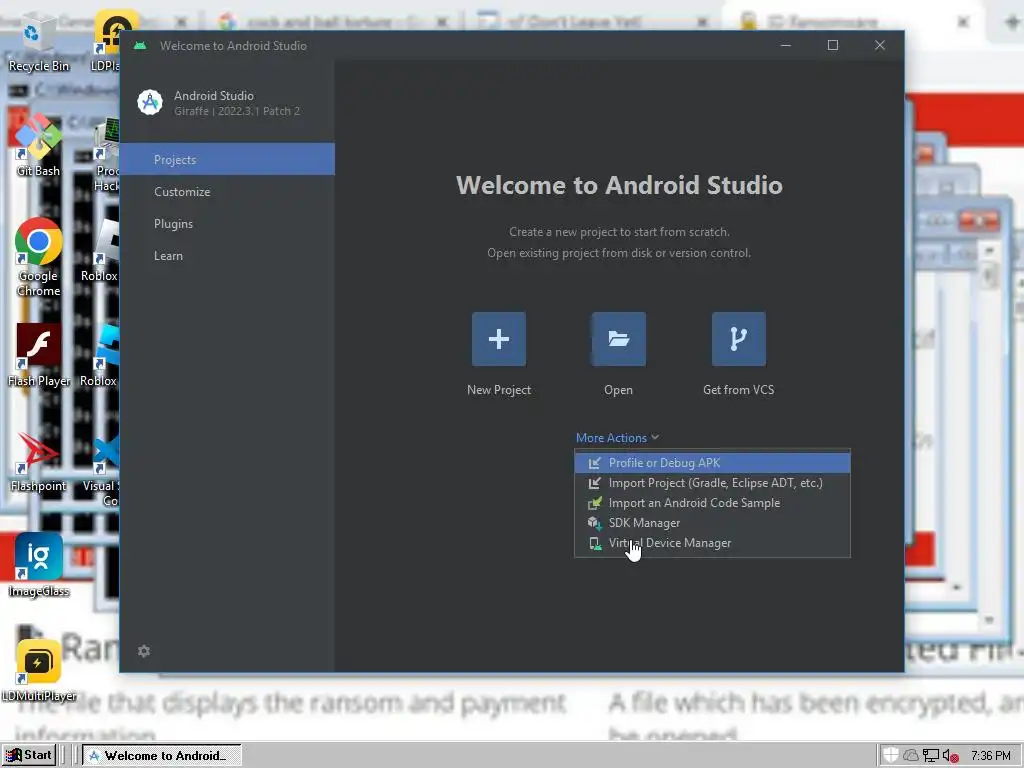Click the New Project plus icon
This screenshot has height=768, width=1024.
[x=498, y=339]
